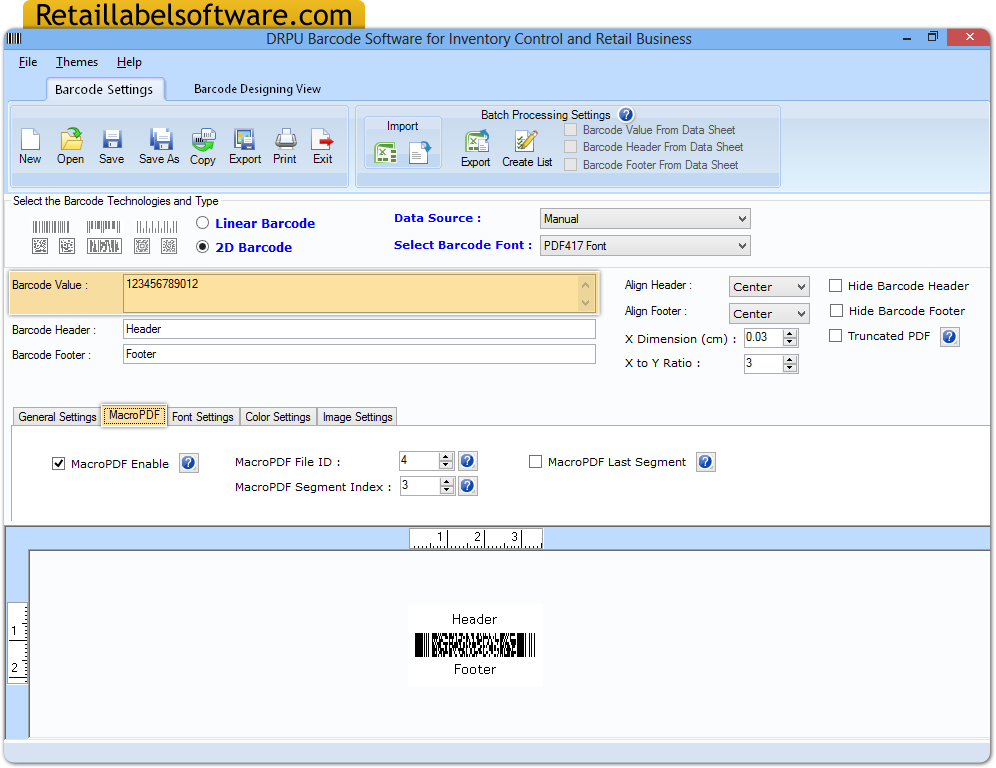996x768 pixels.
Task: Create a new barcode file
Action: pyautogui.click(x=30, y=146)
